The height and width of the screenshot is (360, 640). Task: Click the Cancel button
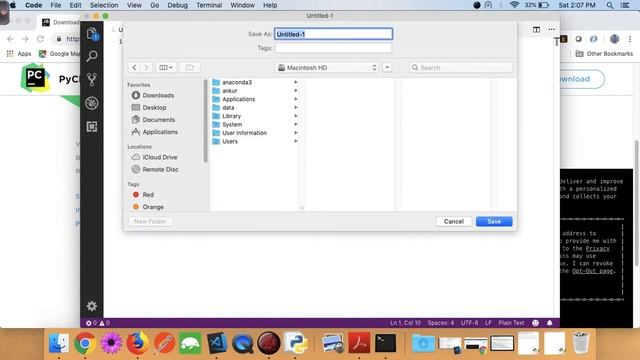click(453, 221)
